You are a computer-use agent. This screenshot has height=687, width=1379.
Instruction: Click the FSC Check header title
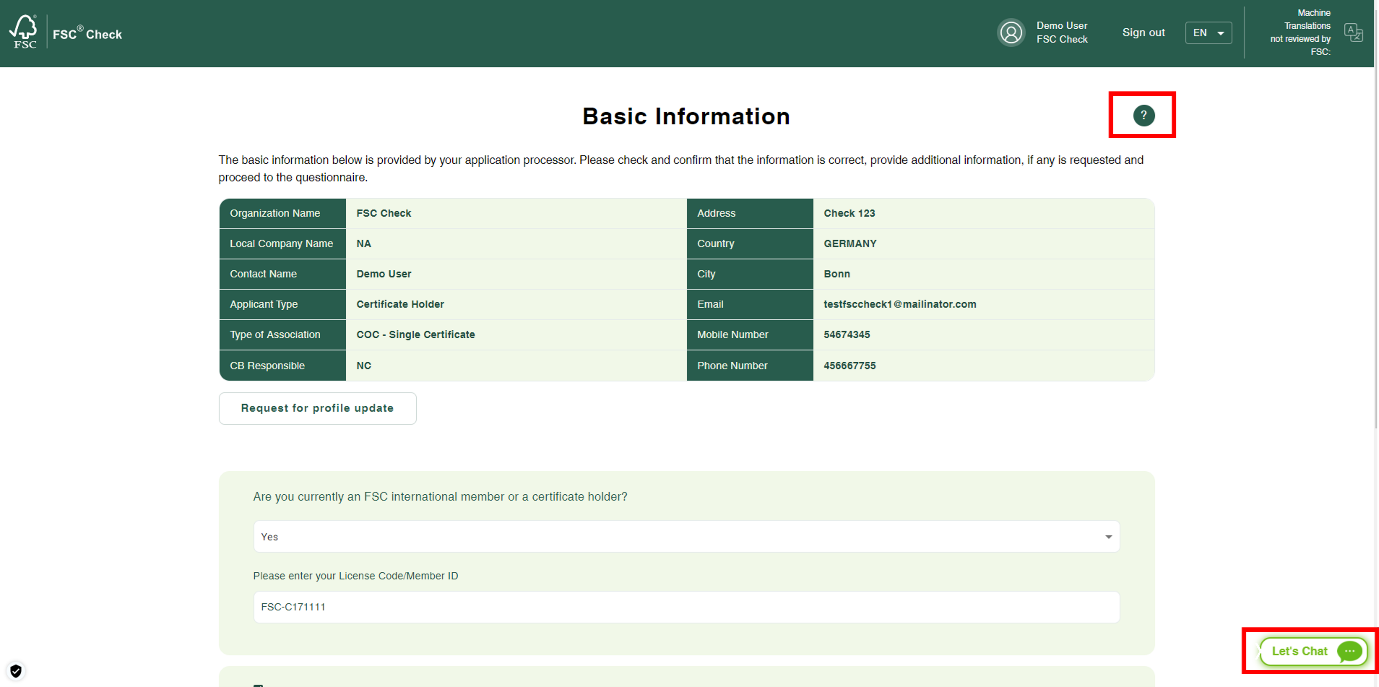pyautogui.click(x=87, y=34)
